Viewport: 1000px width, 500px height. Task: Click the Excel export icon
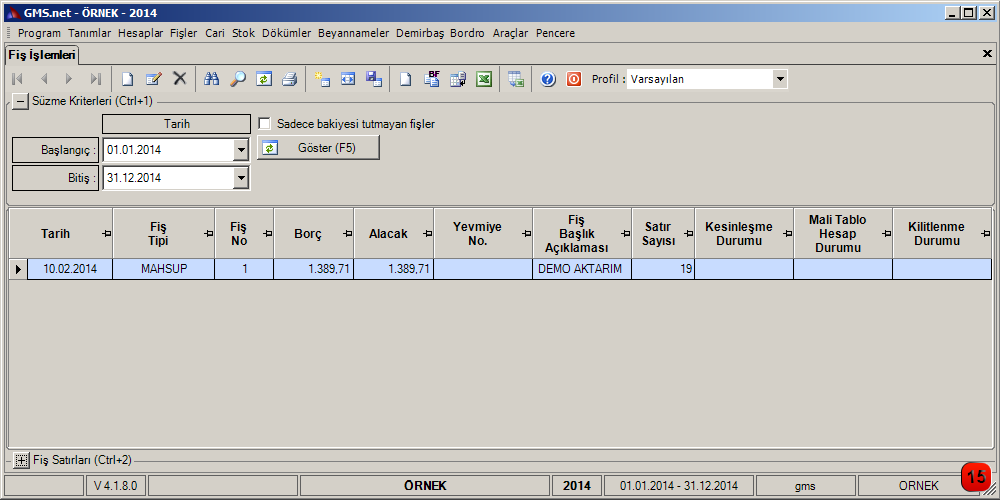coord(484,79)
